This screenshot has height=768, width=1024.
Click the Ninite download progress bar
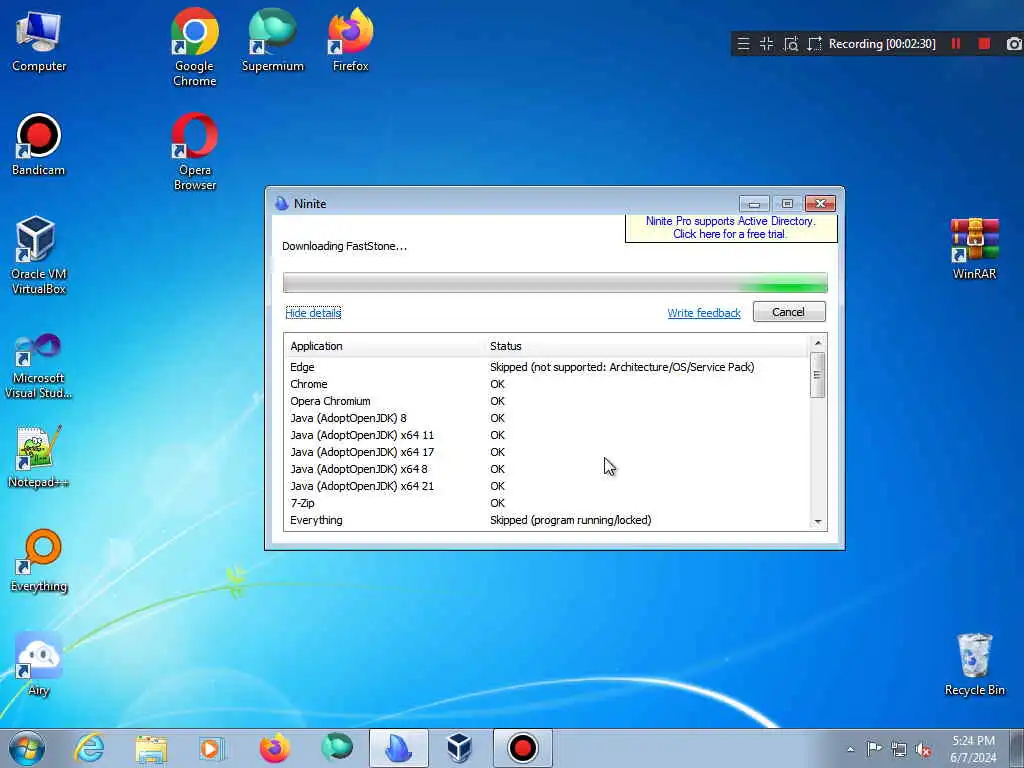pyautogui.click(x=555, y=283)
